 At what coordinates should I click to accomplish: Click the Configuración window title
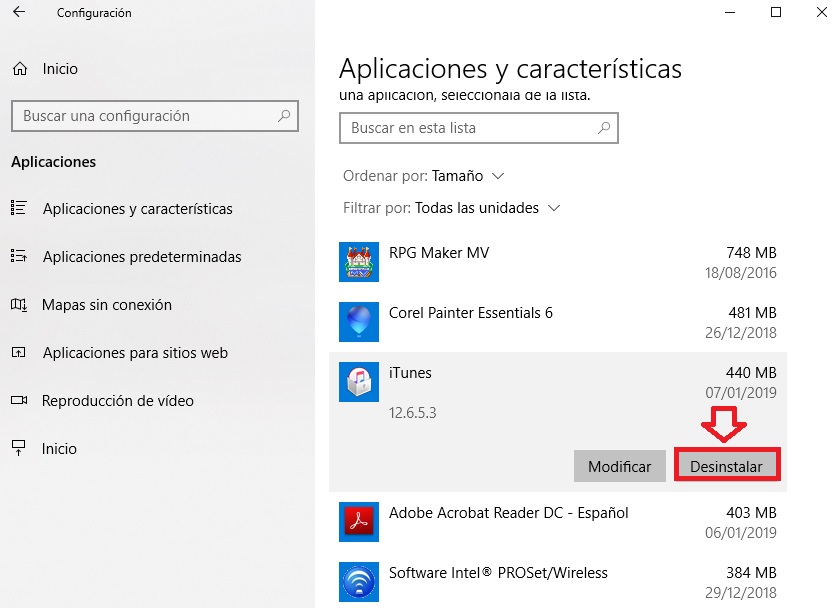tap(94, 12)
